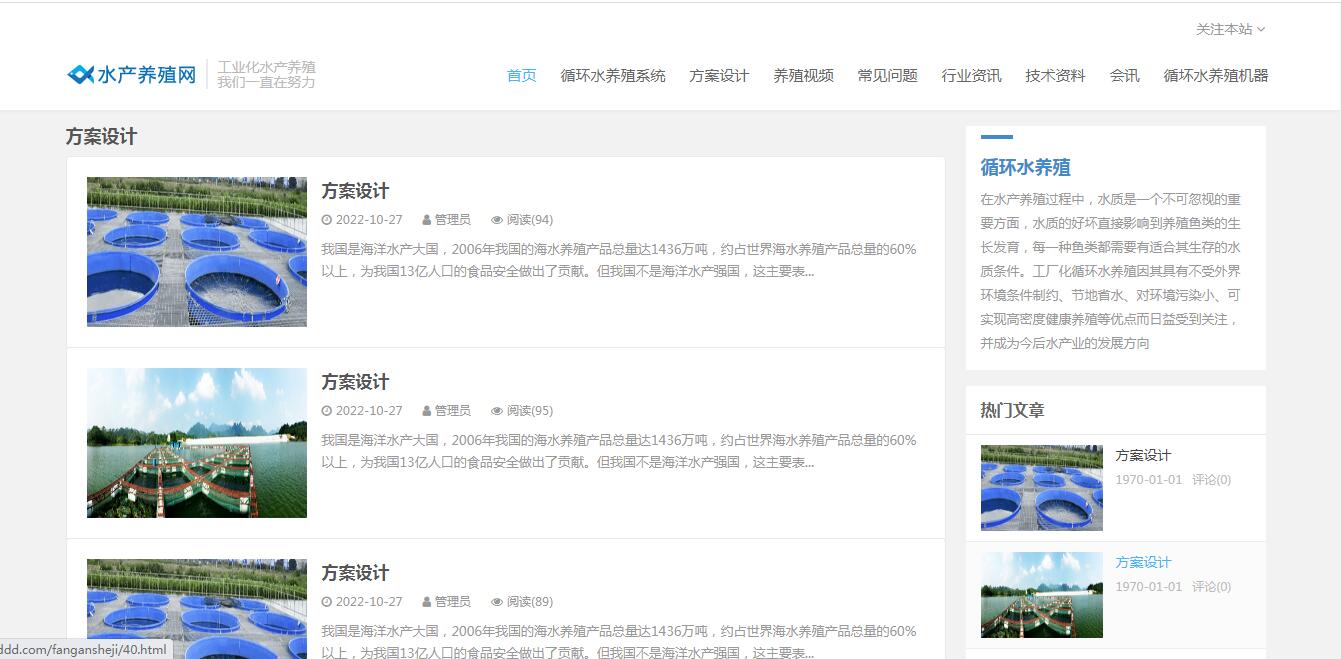Open the 方案设计 title with 阅读(89)

[355, 573]
